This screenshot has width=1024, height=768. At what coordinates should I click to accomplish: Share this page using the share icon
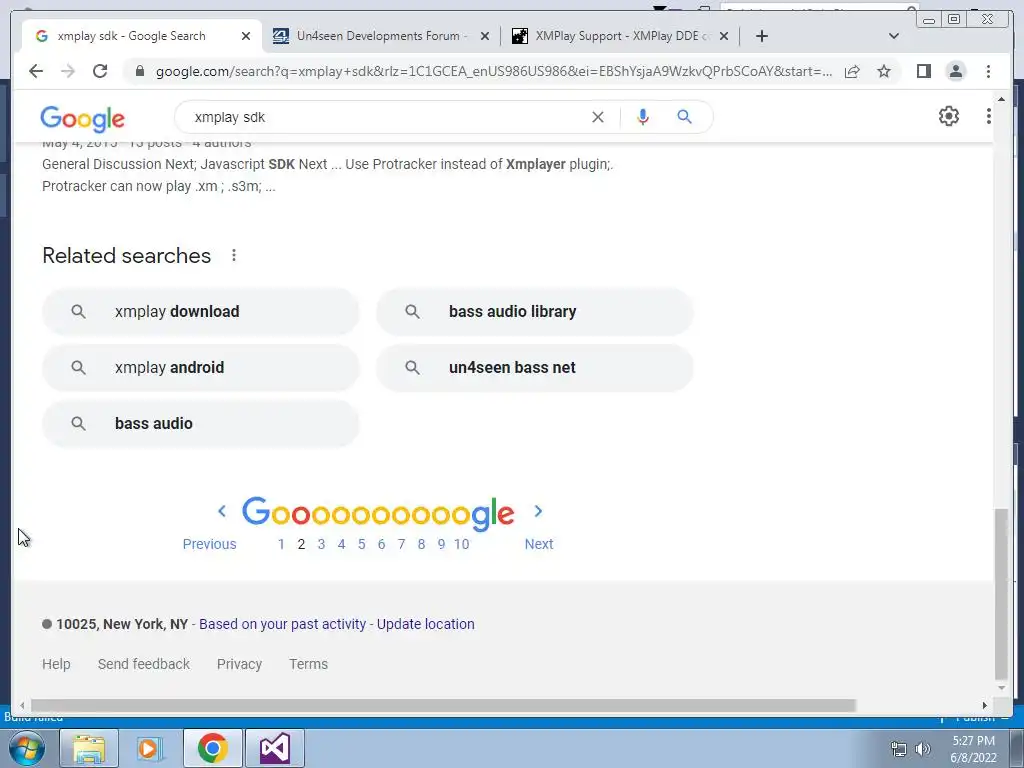click(852, 71)
